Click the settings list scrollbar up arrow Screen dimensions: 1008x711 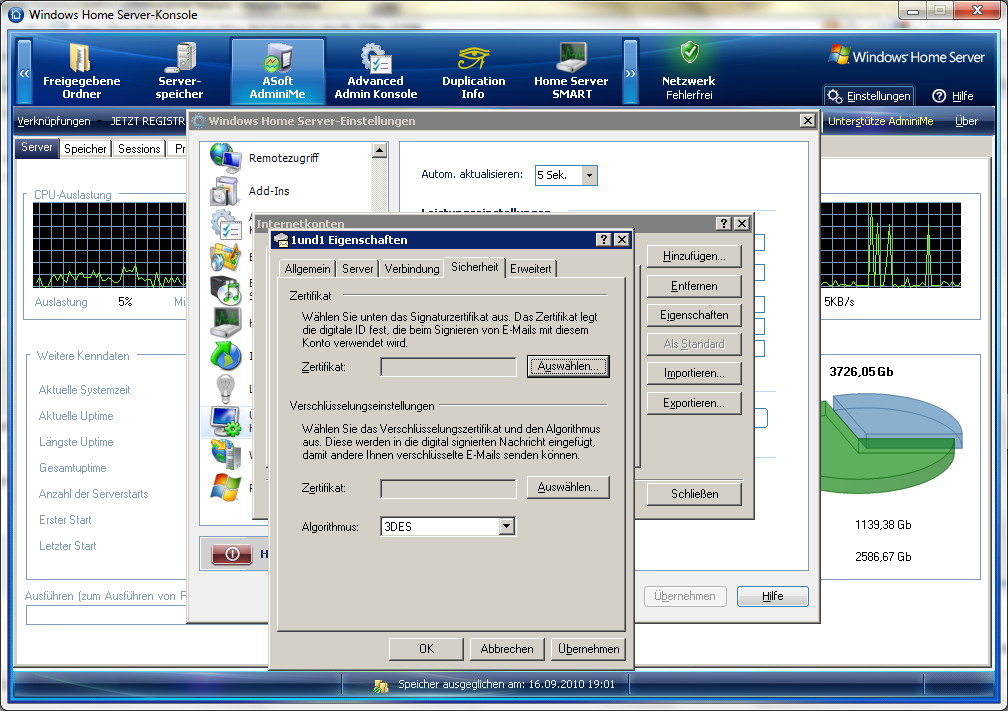379,151
